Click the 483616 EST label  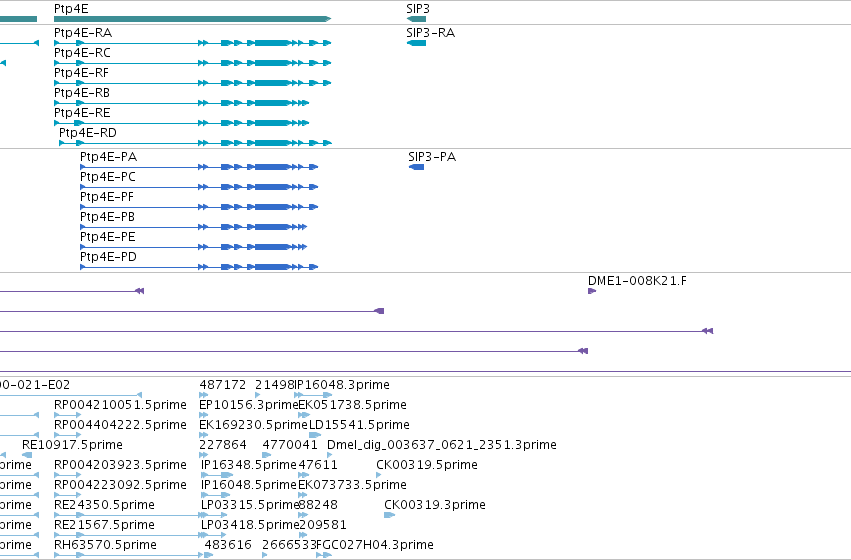pyautogui.click(x=228, y=545)
